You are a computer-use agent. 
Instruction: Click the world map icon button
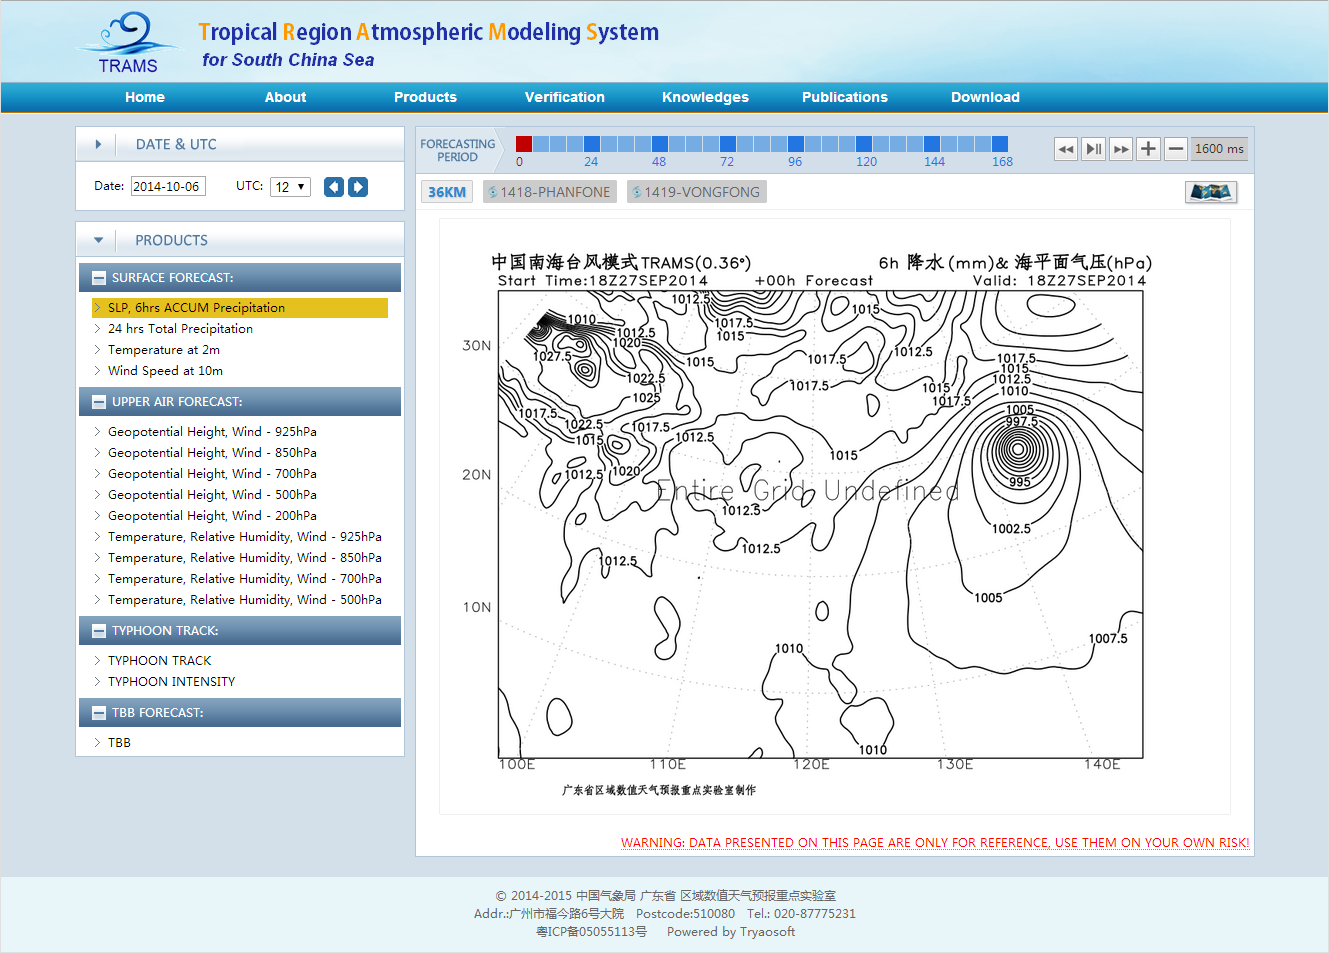1210,192
